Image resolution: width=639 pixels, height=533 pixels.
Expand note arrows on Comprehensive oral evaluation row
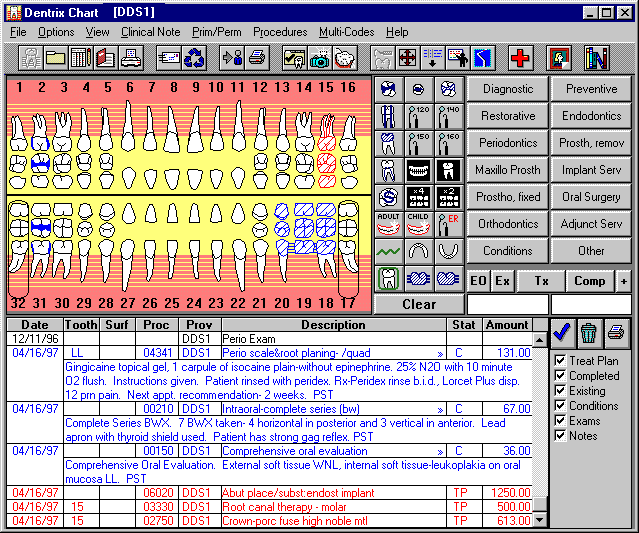tap(440, 452)
